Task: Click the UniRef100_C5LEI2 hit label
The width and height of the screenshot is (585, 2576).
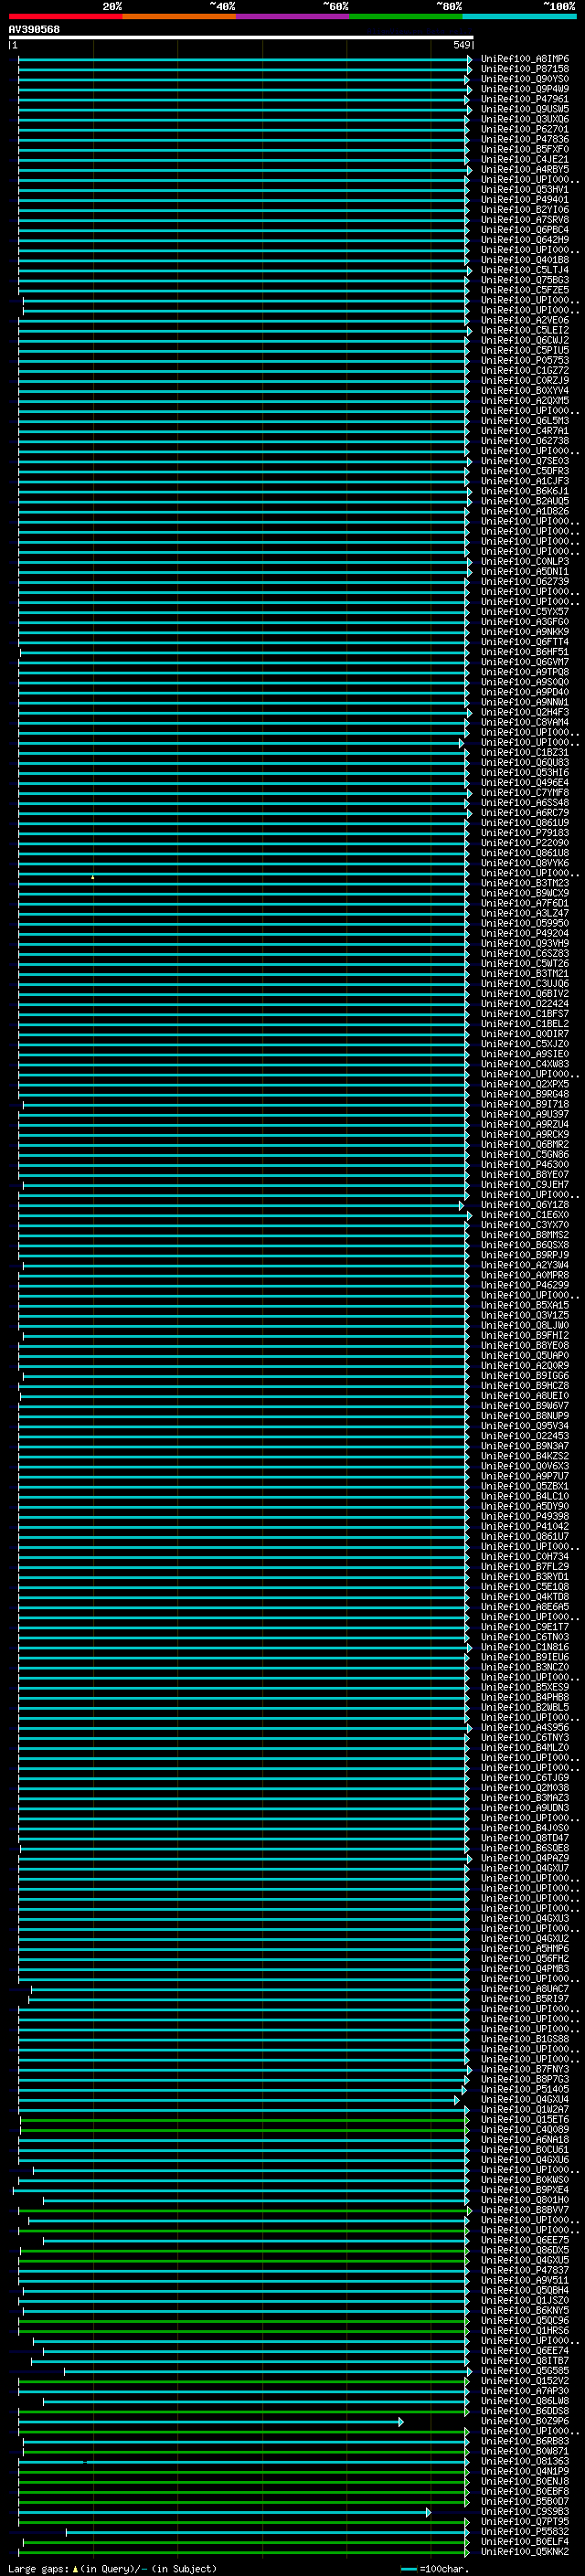Action: pos(524,330)
